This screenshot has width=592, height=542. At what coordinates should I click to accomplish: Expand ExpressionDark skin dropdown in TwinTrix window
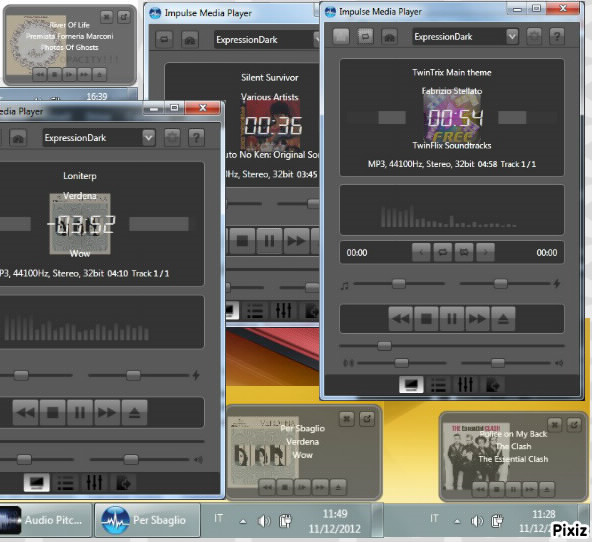coord(512,37)
